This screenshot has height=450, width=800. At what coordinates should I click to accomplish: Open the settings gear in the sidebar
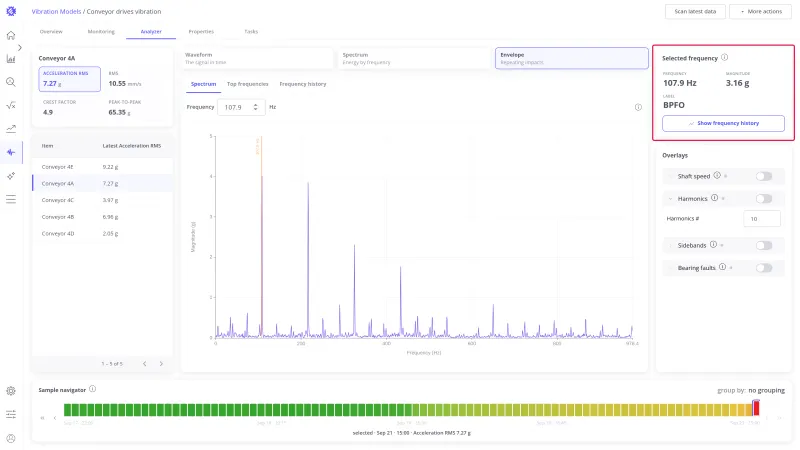pos(11,391)
